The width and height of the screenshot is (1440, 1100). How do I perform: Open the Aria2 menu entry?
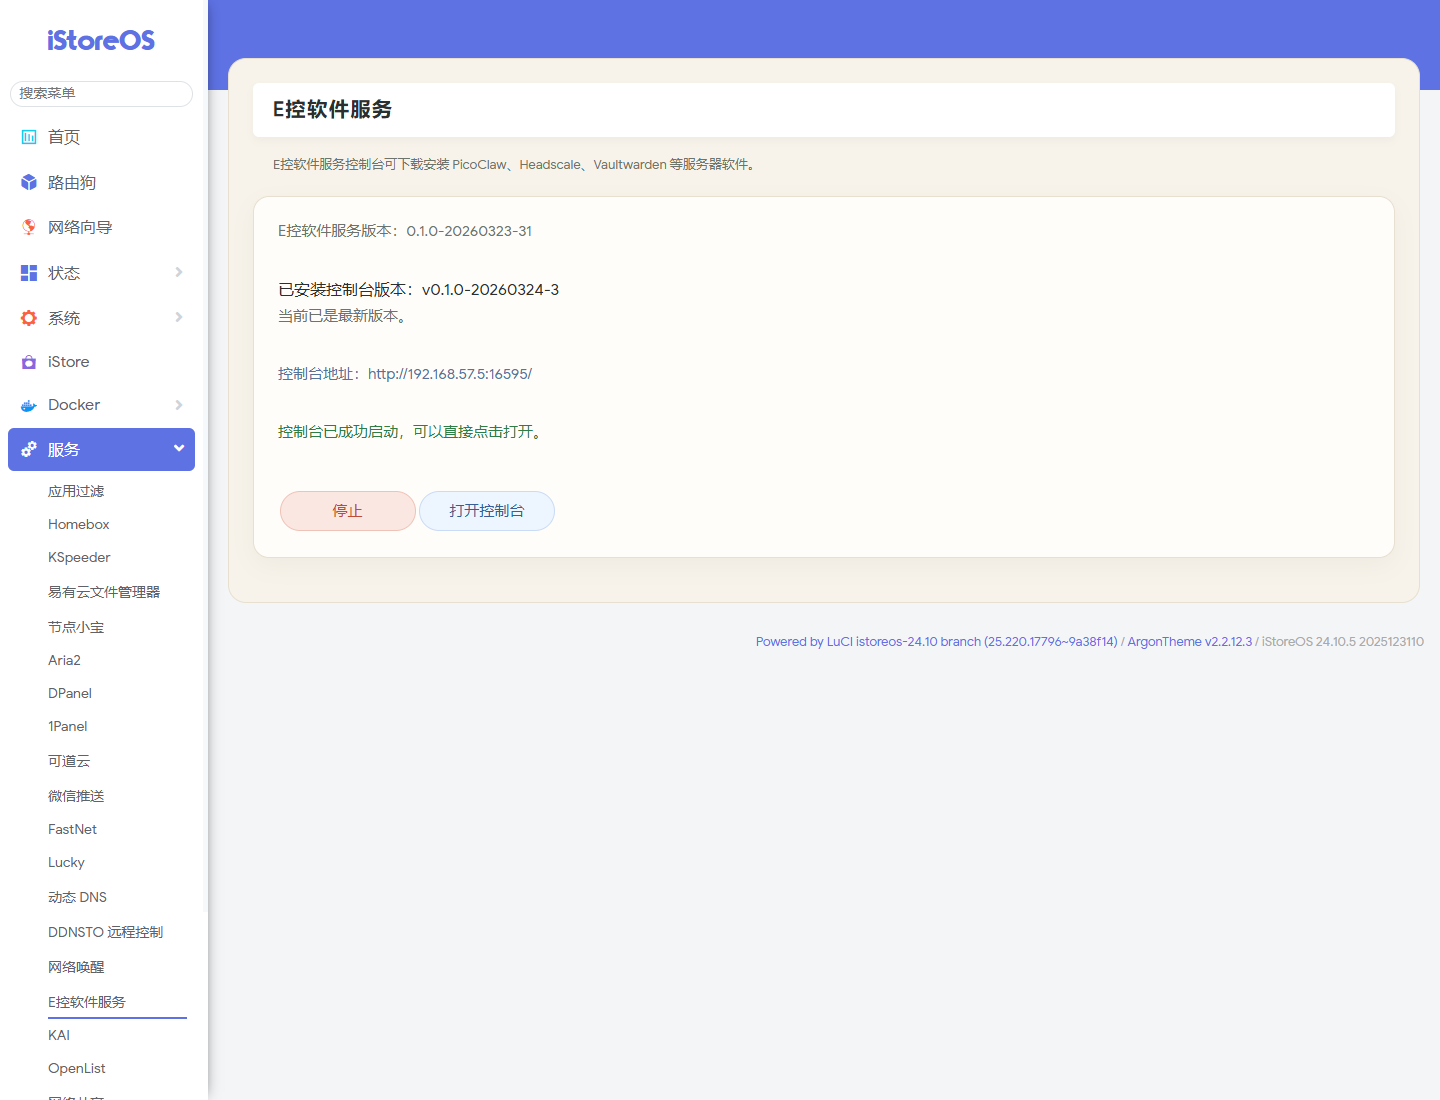tap(64, 660)
